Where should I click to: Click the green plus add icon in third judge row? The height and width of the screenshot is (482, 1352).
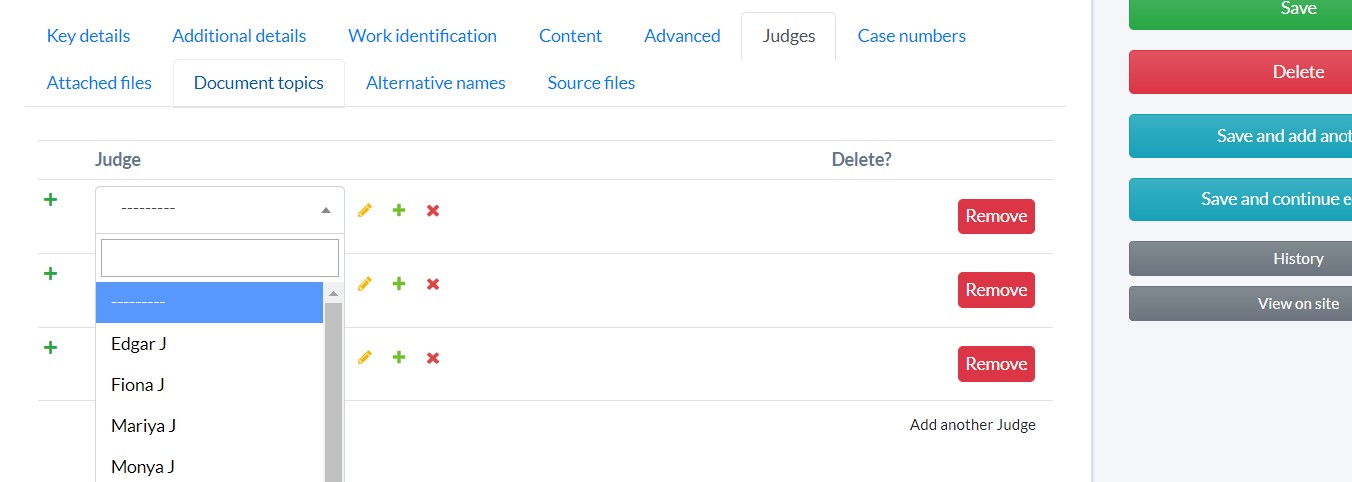click(x=399, y=358)
